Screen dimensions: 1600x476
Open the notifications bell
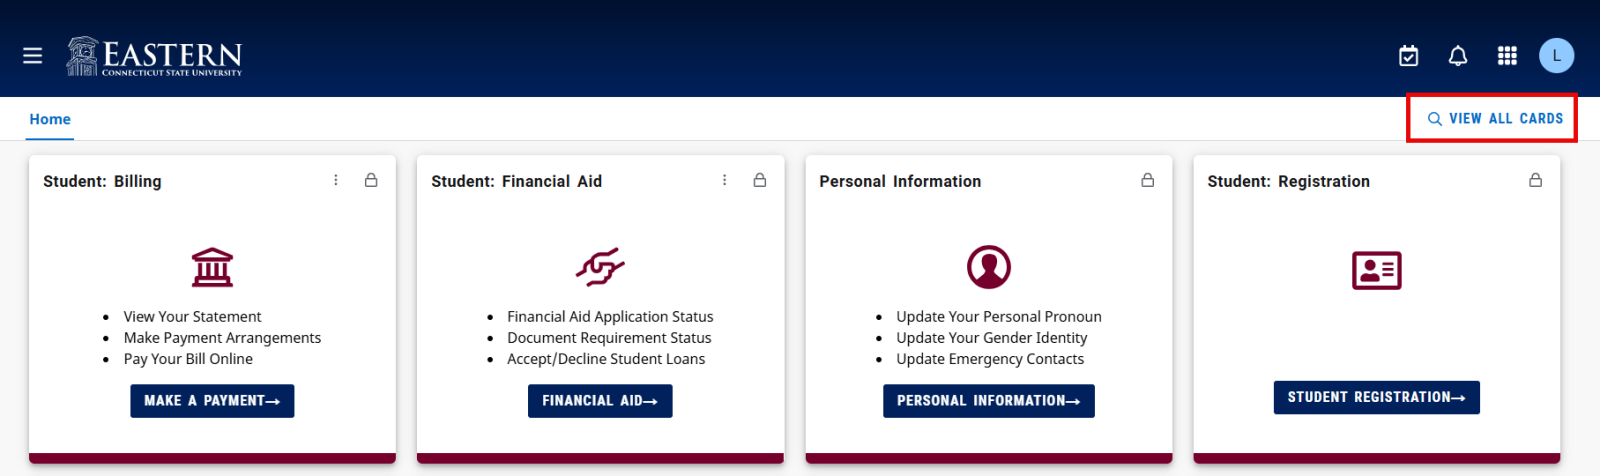click(1458, 56)
